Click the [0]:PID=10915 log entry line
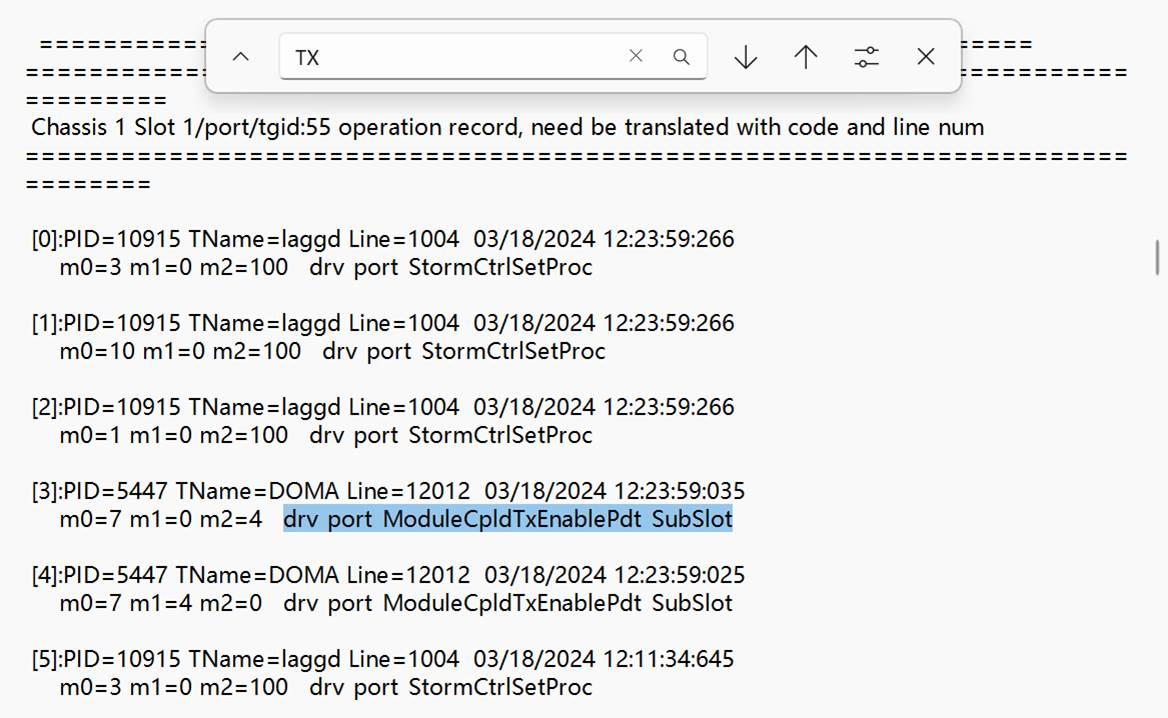1168x718 pixels. coord(383,239)
